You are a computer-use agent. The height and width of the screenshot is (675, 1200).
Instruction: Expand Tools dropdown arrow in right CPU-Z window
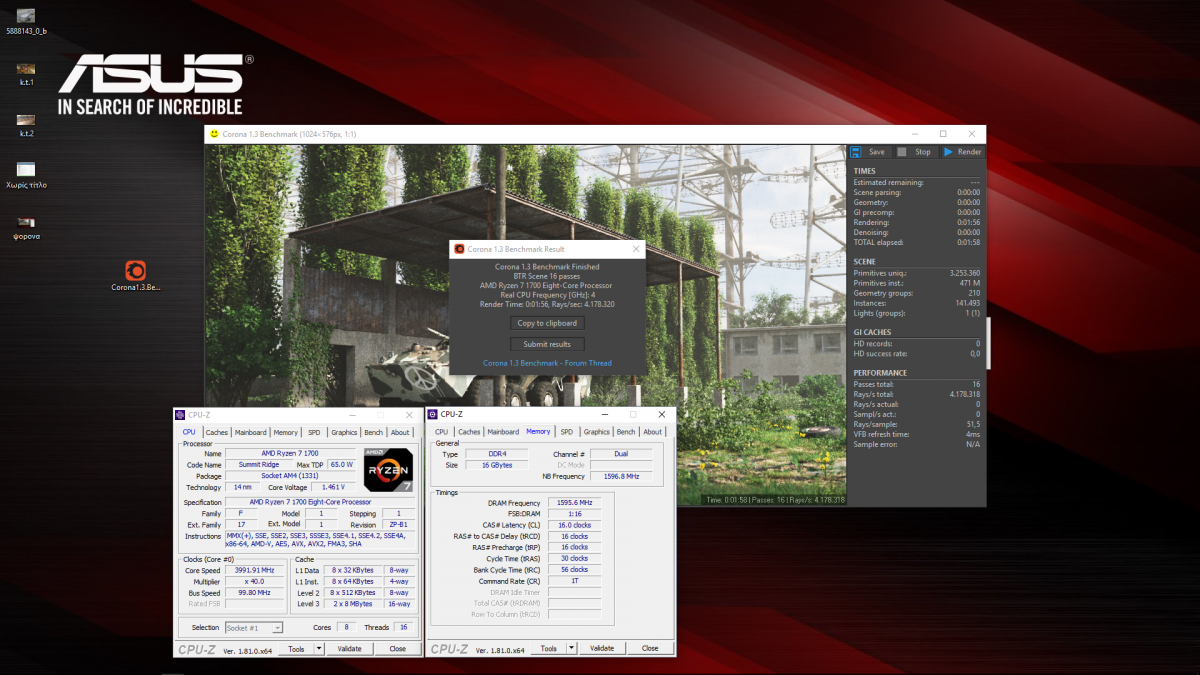[571, 649]
